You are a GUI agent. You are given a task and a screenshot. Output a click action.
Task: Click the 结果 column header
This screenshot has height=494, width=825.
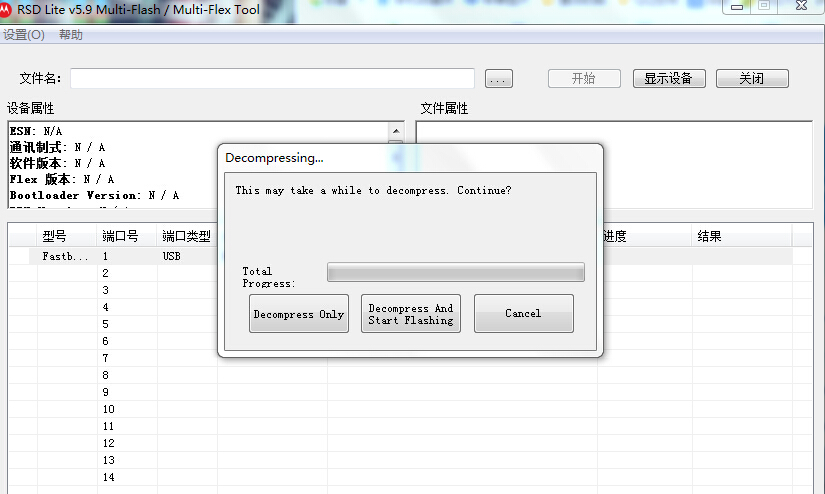[742, 236]
